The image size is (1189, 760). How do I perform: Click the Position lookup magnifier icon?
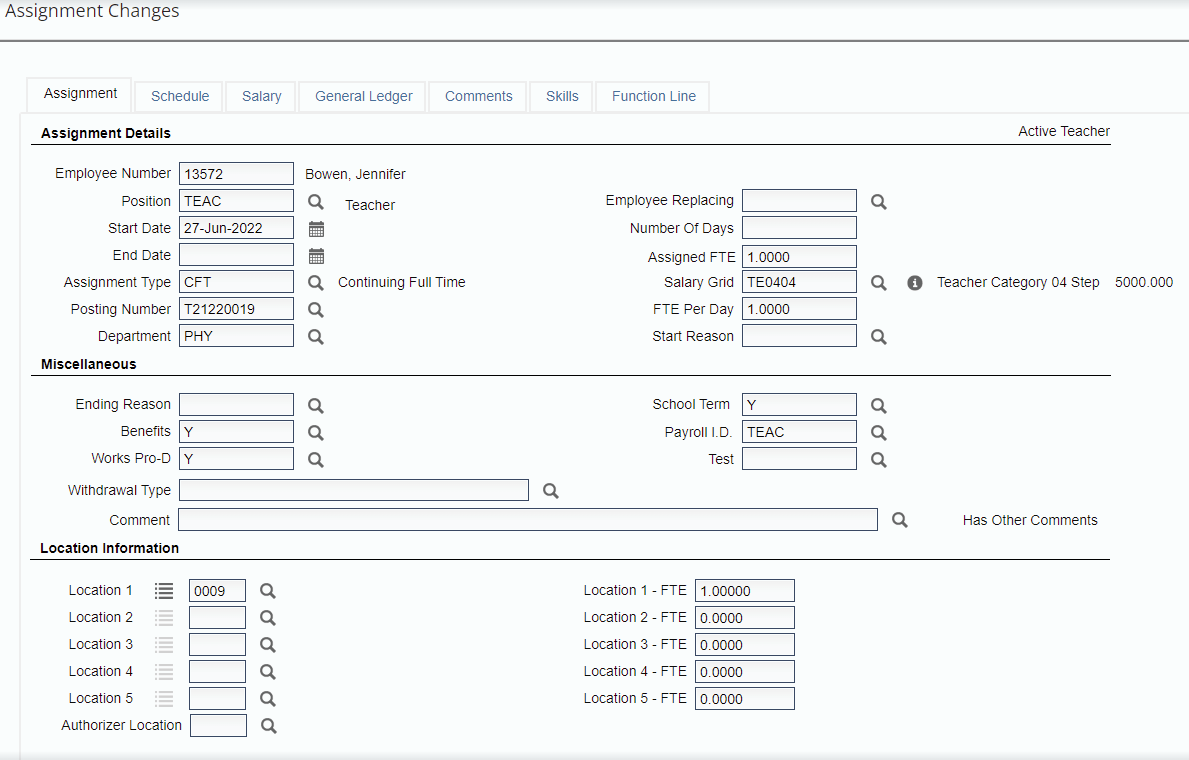pyautogui.click(x=316, y=202)
